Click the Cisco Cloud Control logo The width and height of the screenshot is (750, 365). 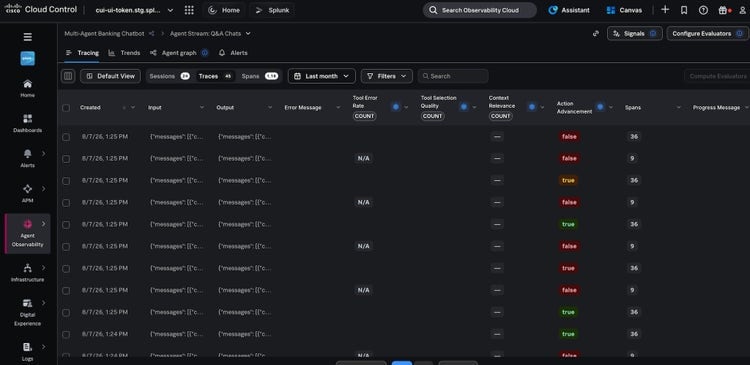41,10
